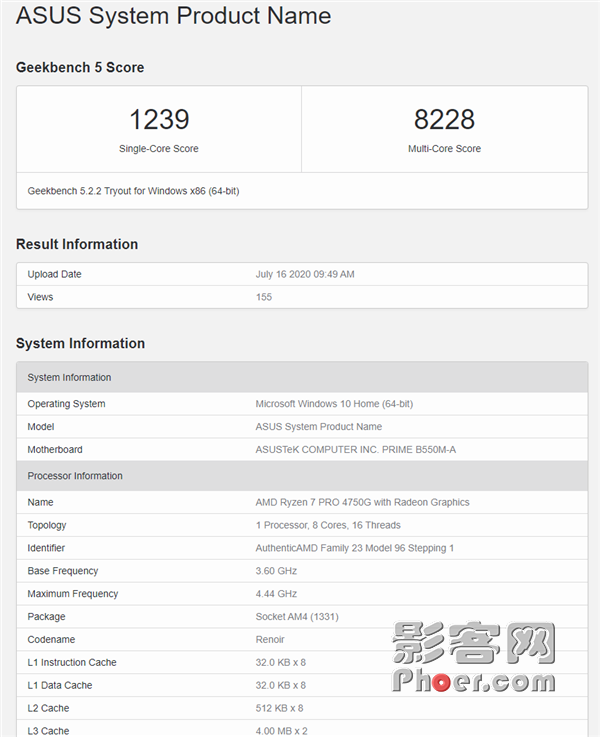Click the Operating System label
This screenshot has height=737, width=600.
(x=66, y=404)
